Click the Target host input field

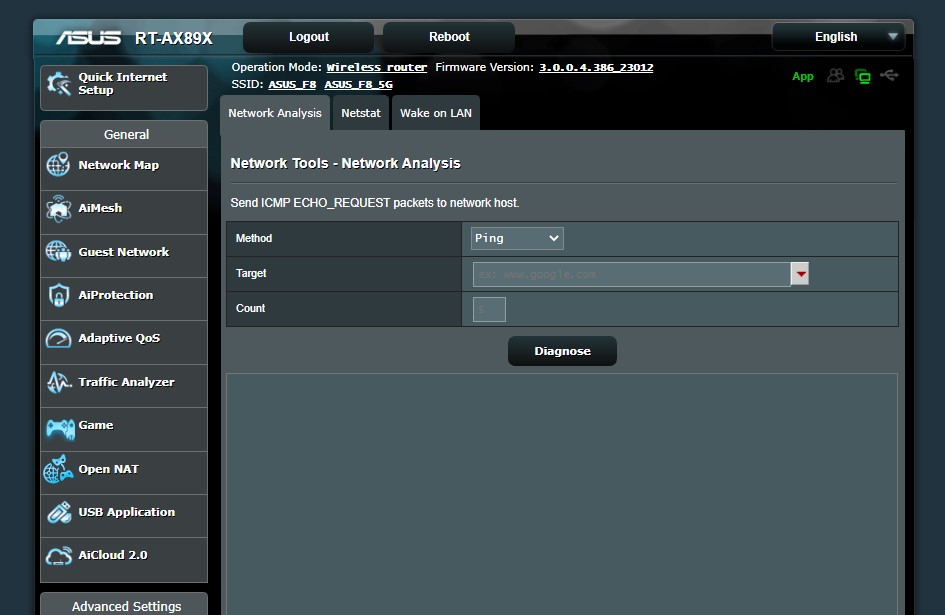[x=632, y=274]
